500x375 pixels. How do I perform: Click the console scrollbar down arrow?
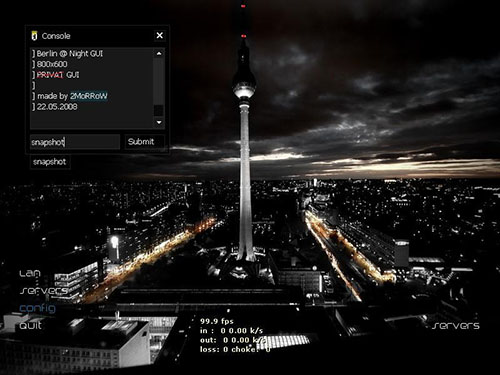click(159, 122)
